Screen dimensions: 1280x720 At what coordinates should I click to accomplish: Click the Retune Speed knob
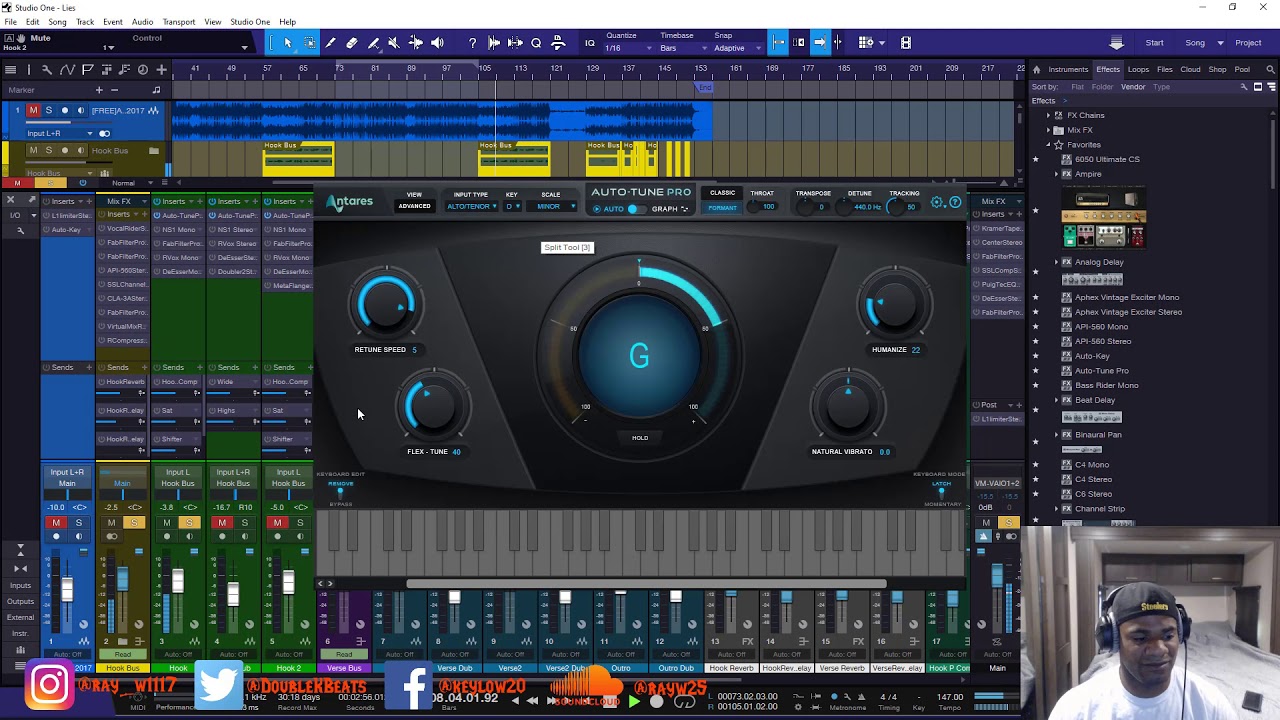tap(387, 304)
